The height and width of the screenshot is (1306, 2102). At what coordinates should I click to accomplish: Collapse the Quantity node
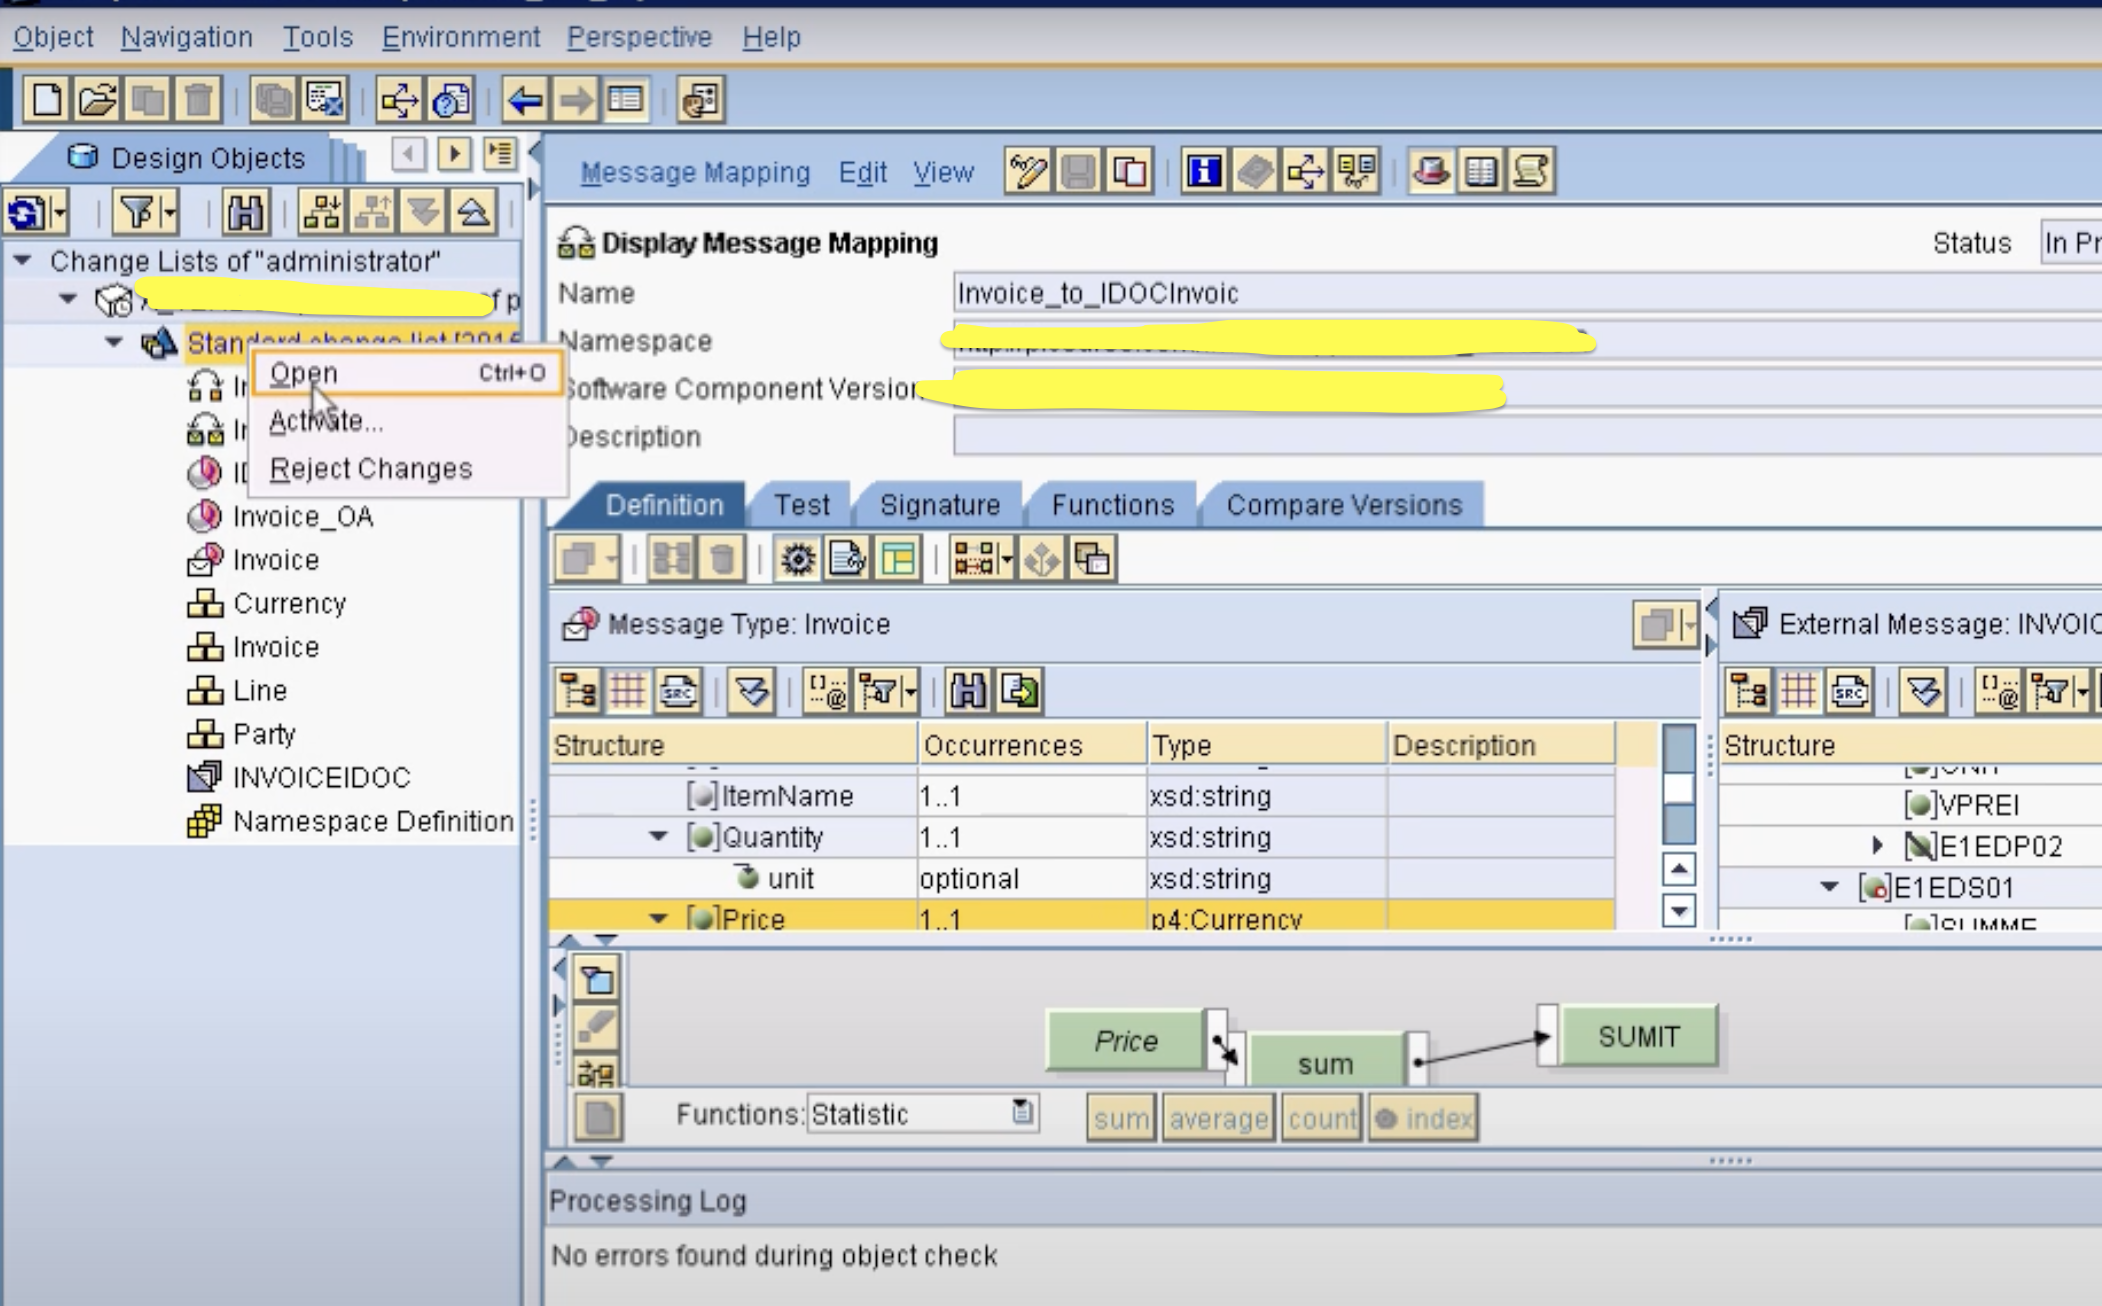[x=658, y=837]
